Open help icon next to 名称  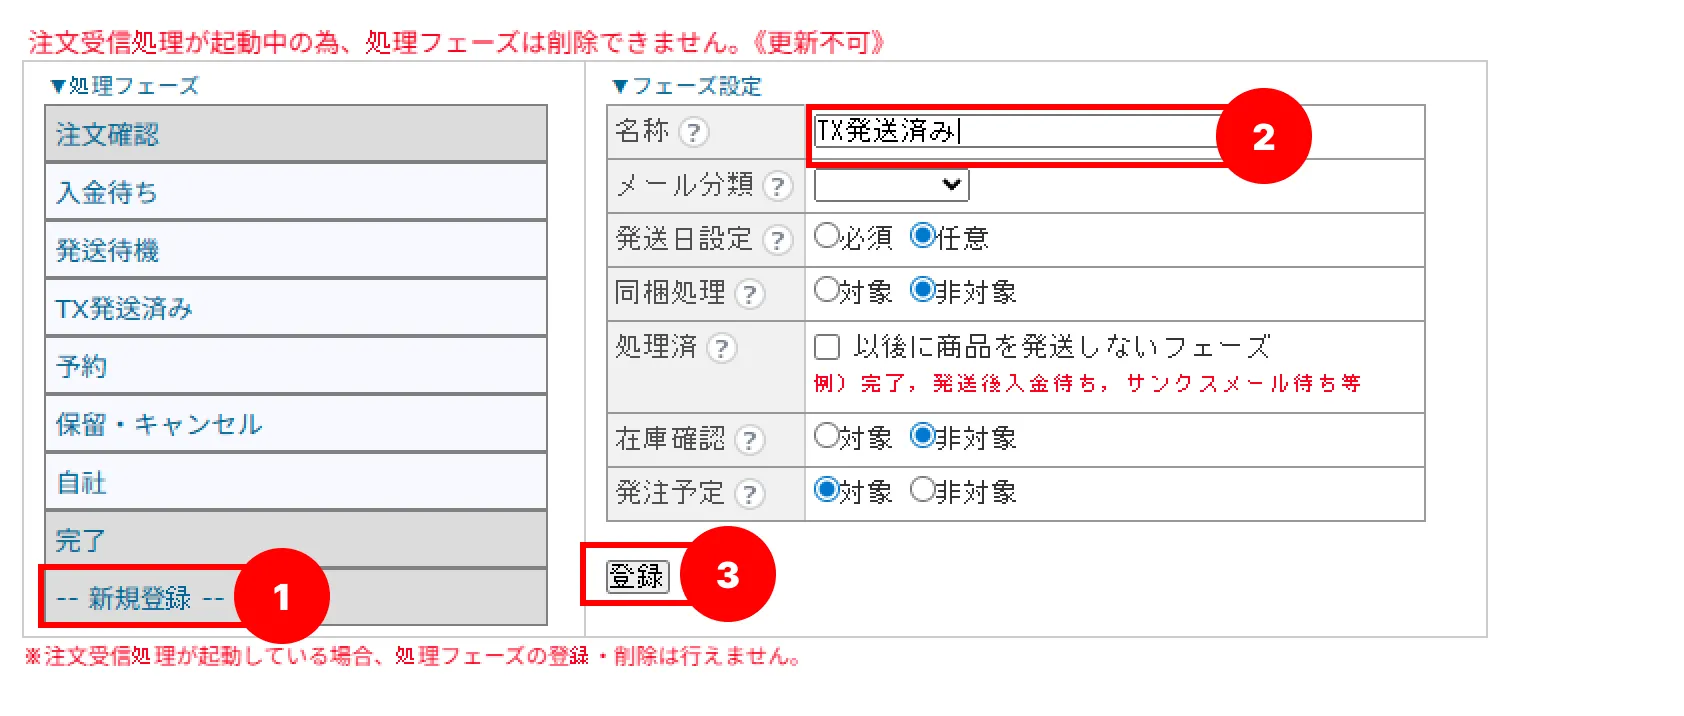tap(693, 132)
